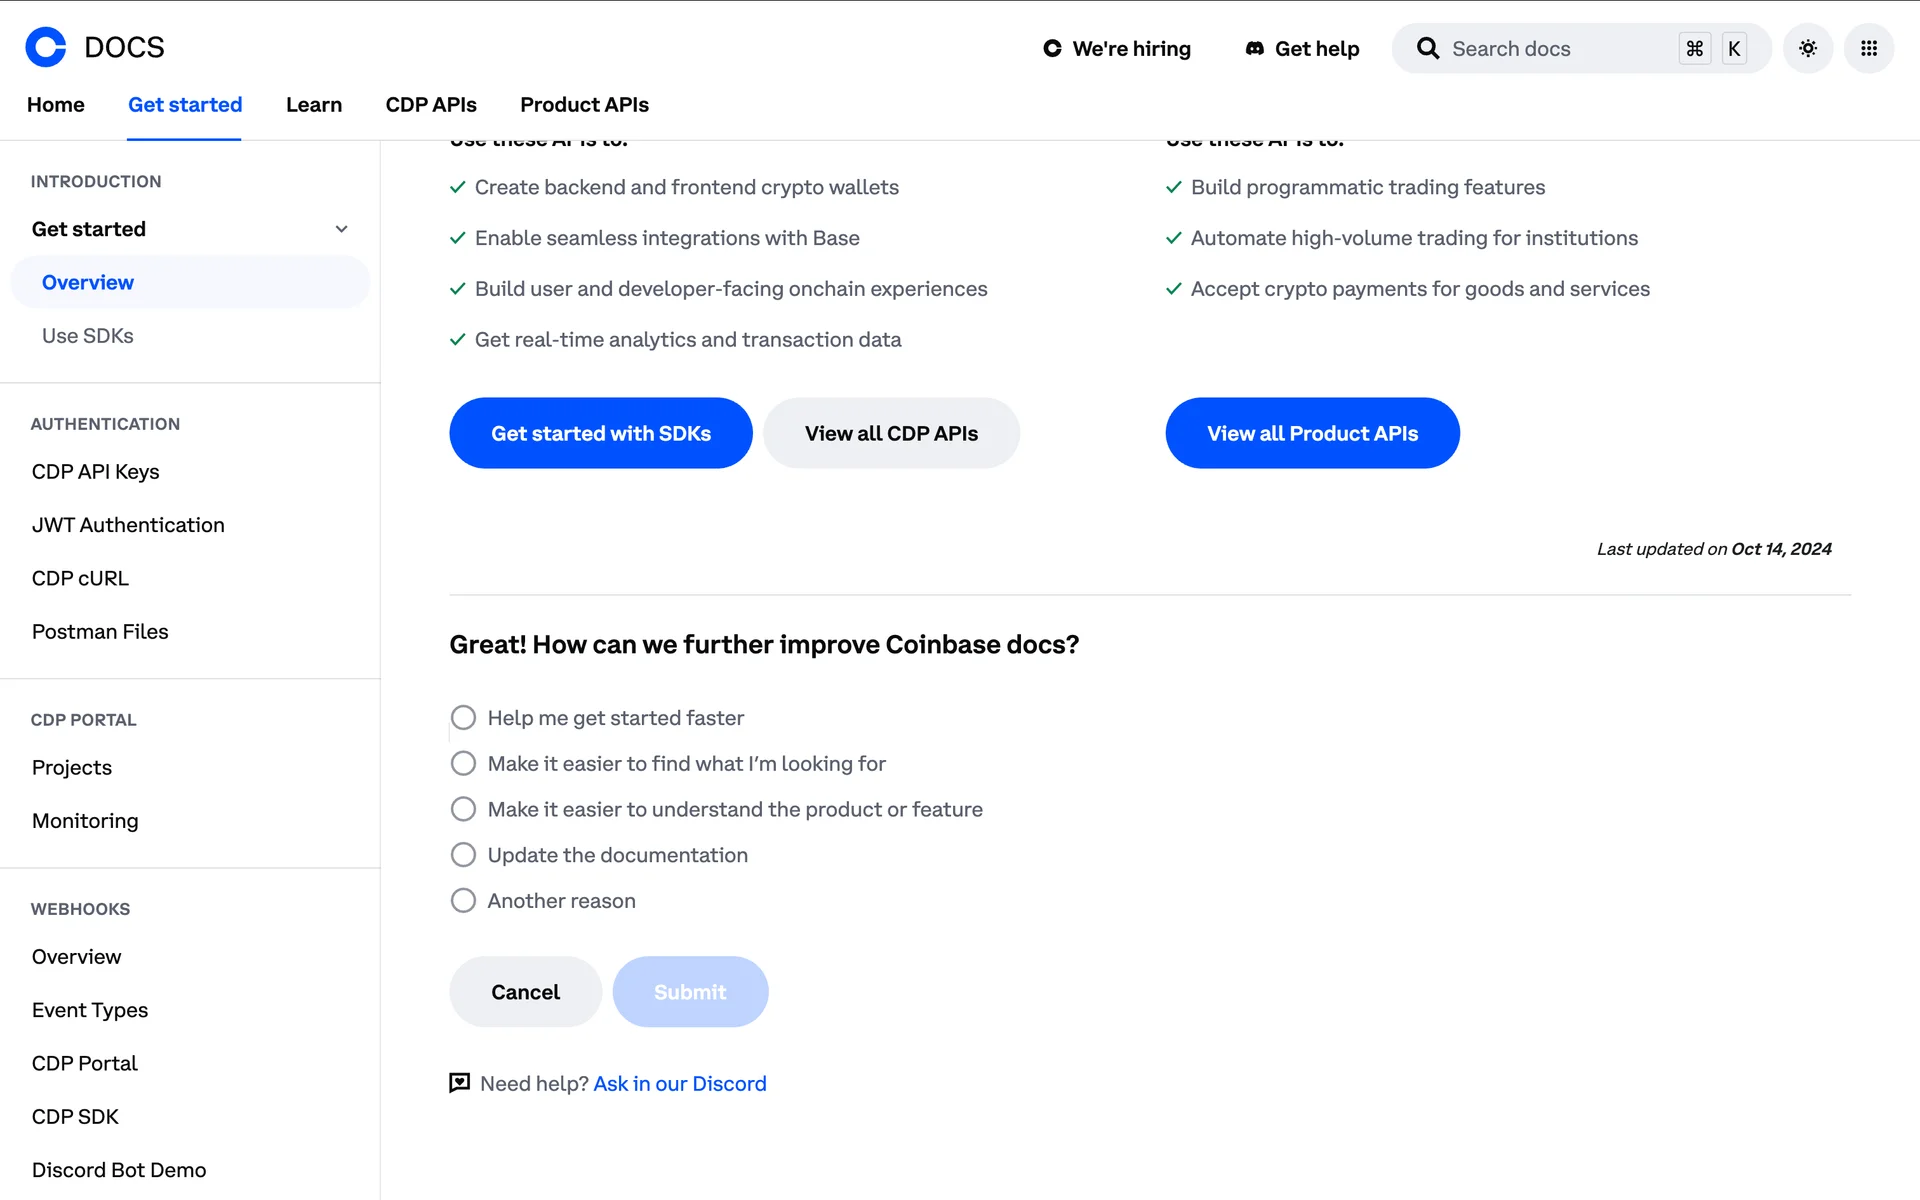1920x1200 pixels.
Task: Click the Coinbase icon beside We're hiring
Action: click(x=1052, y=48)
